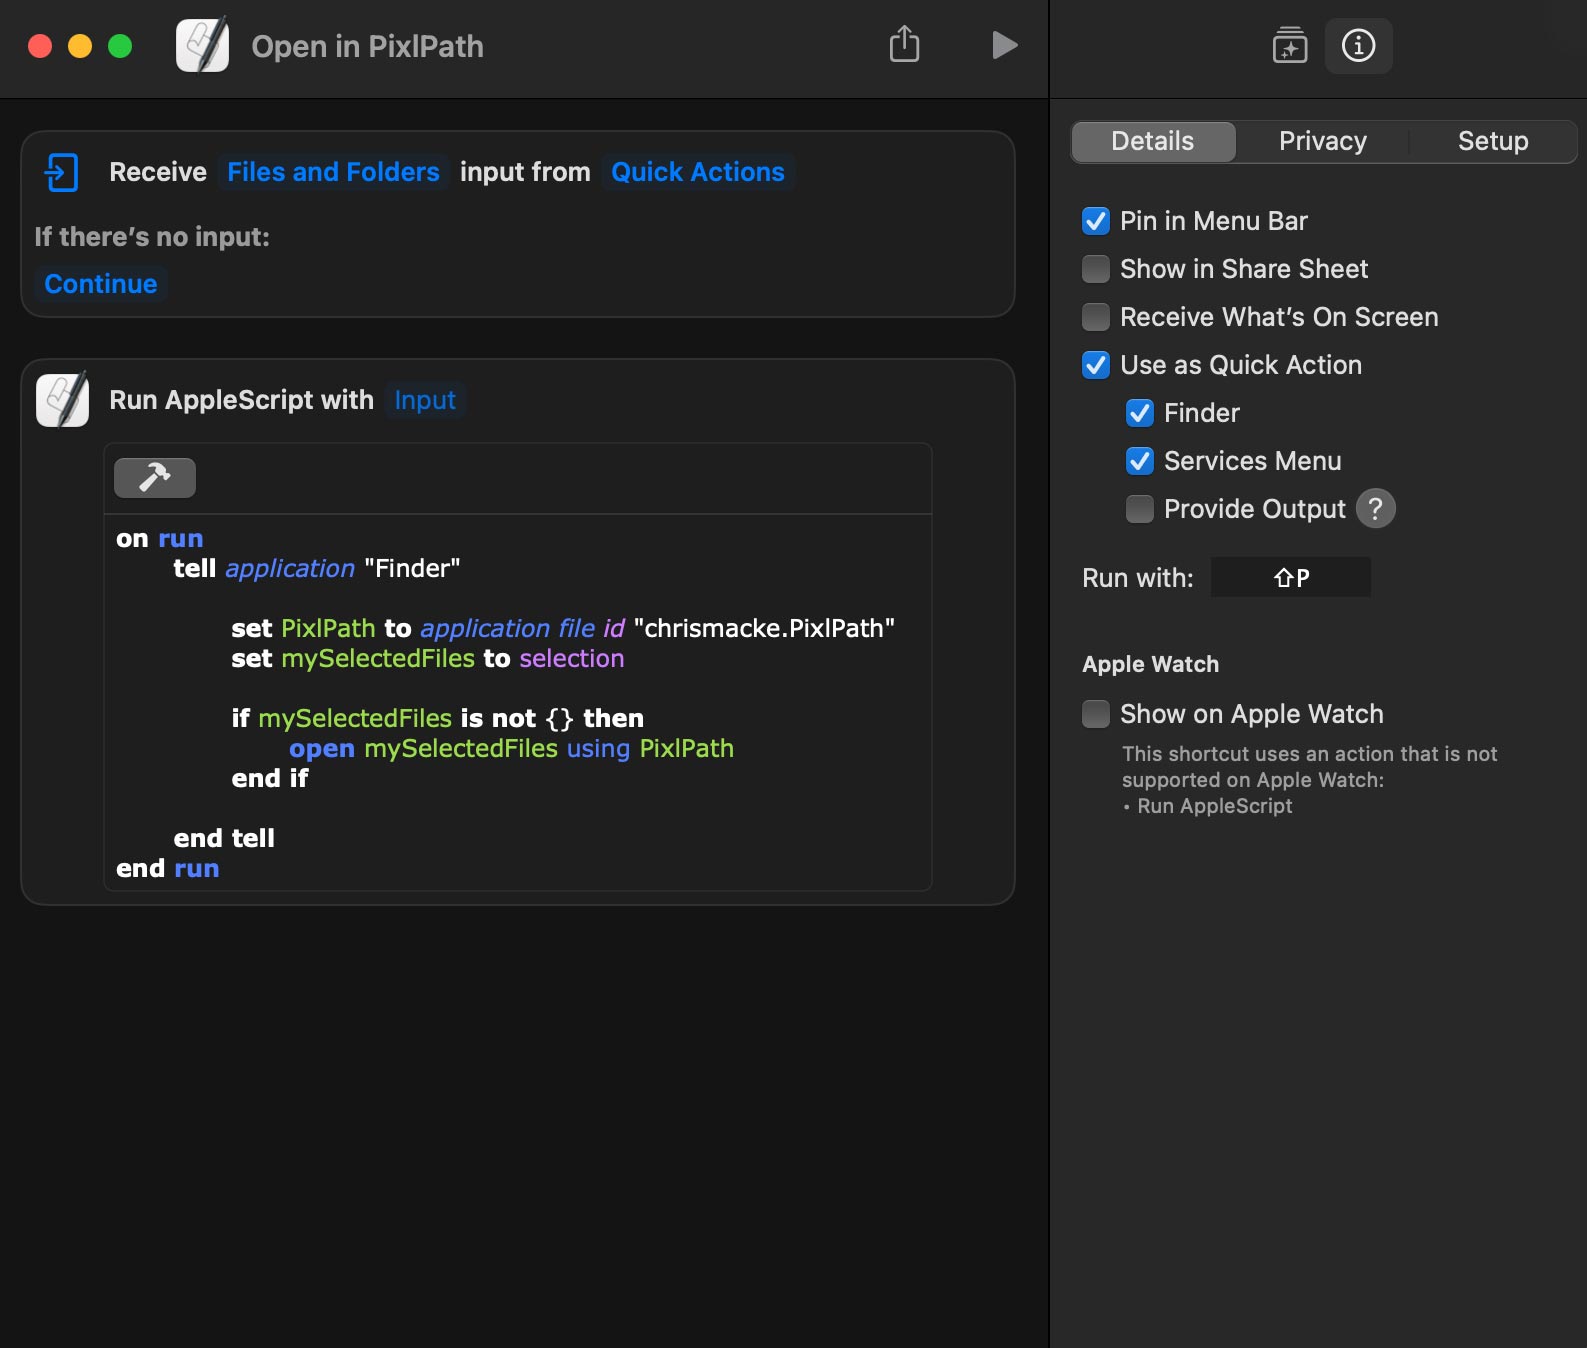
Task: Zoom the window with green button
Action: [120, 46]
